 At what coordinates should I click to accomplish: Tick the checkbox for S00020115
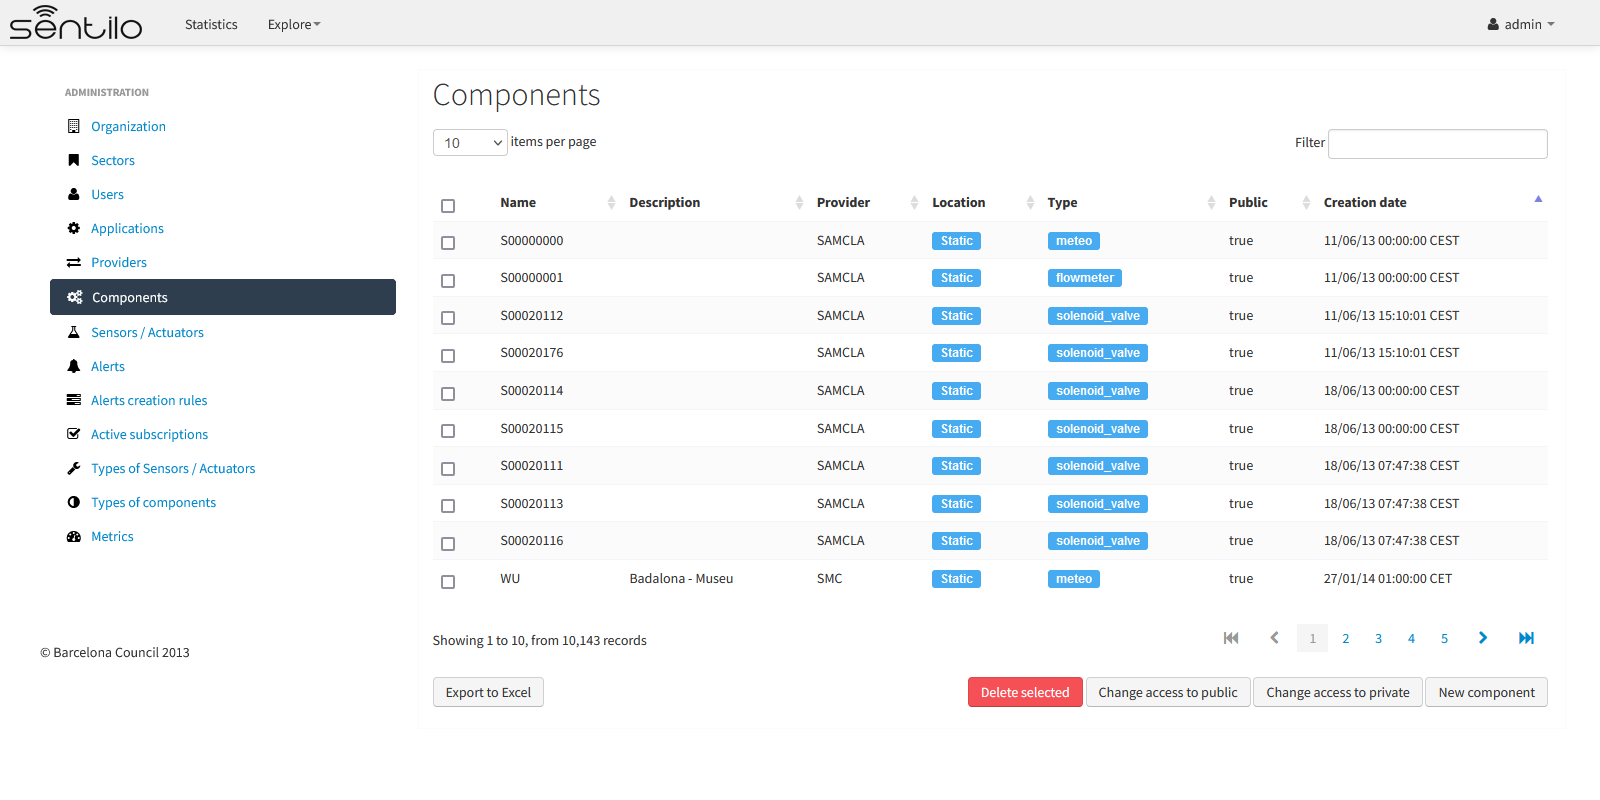click(x=448, y=431)
